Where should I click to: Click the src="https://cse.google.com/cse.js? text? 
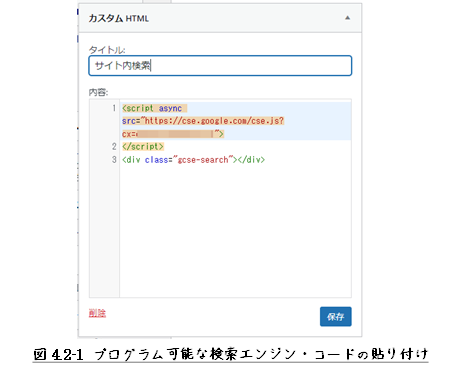[x=203, y=121]
